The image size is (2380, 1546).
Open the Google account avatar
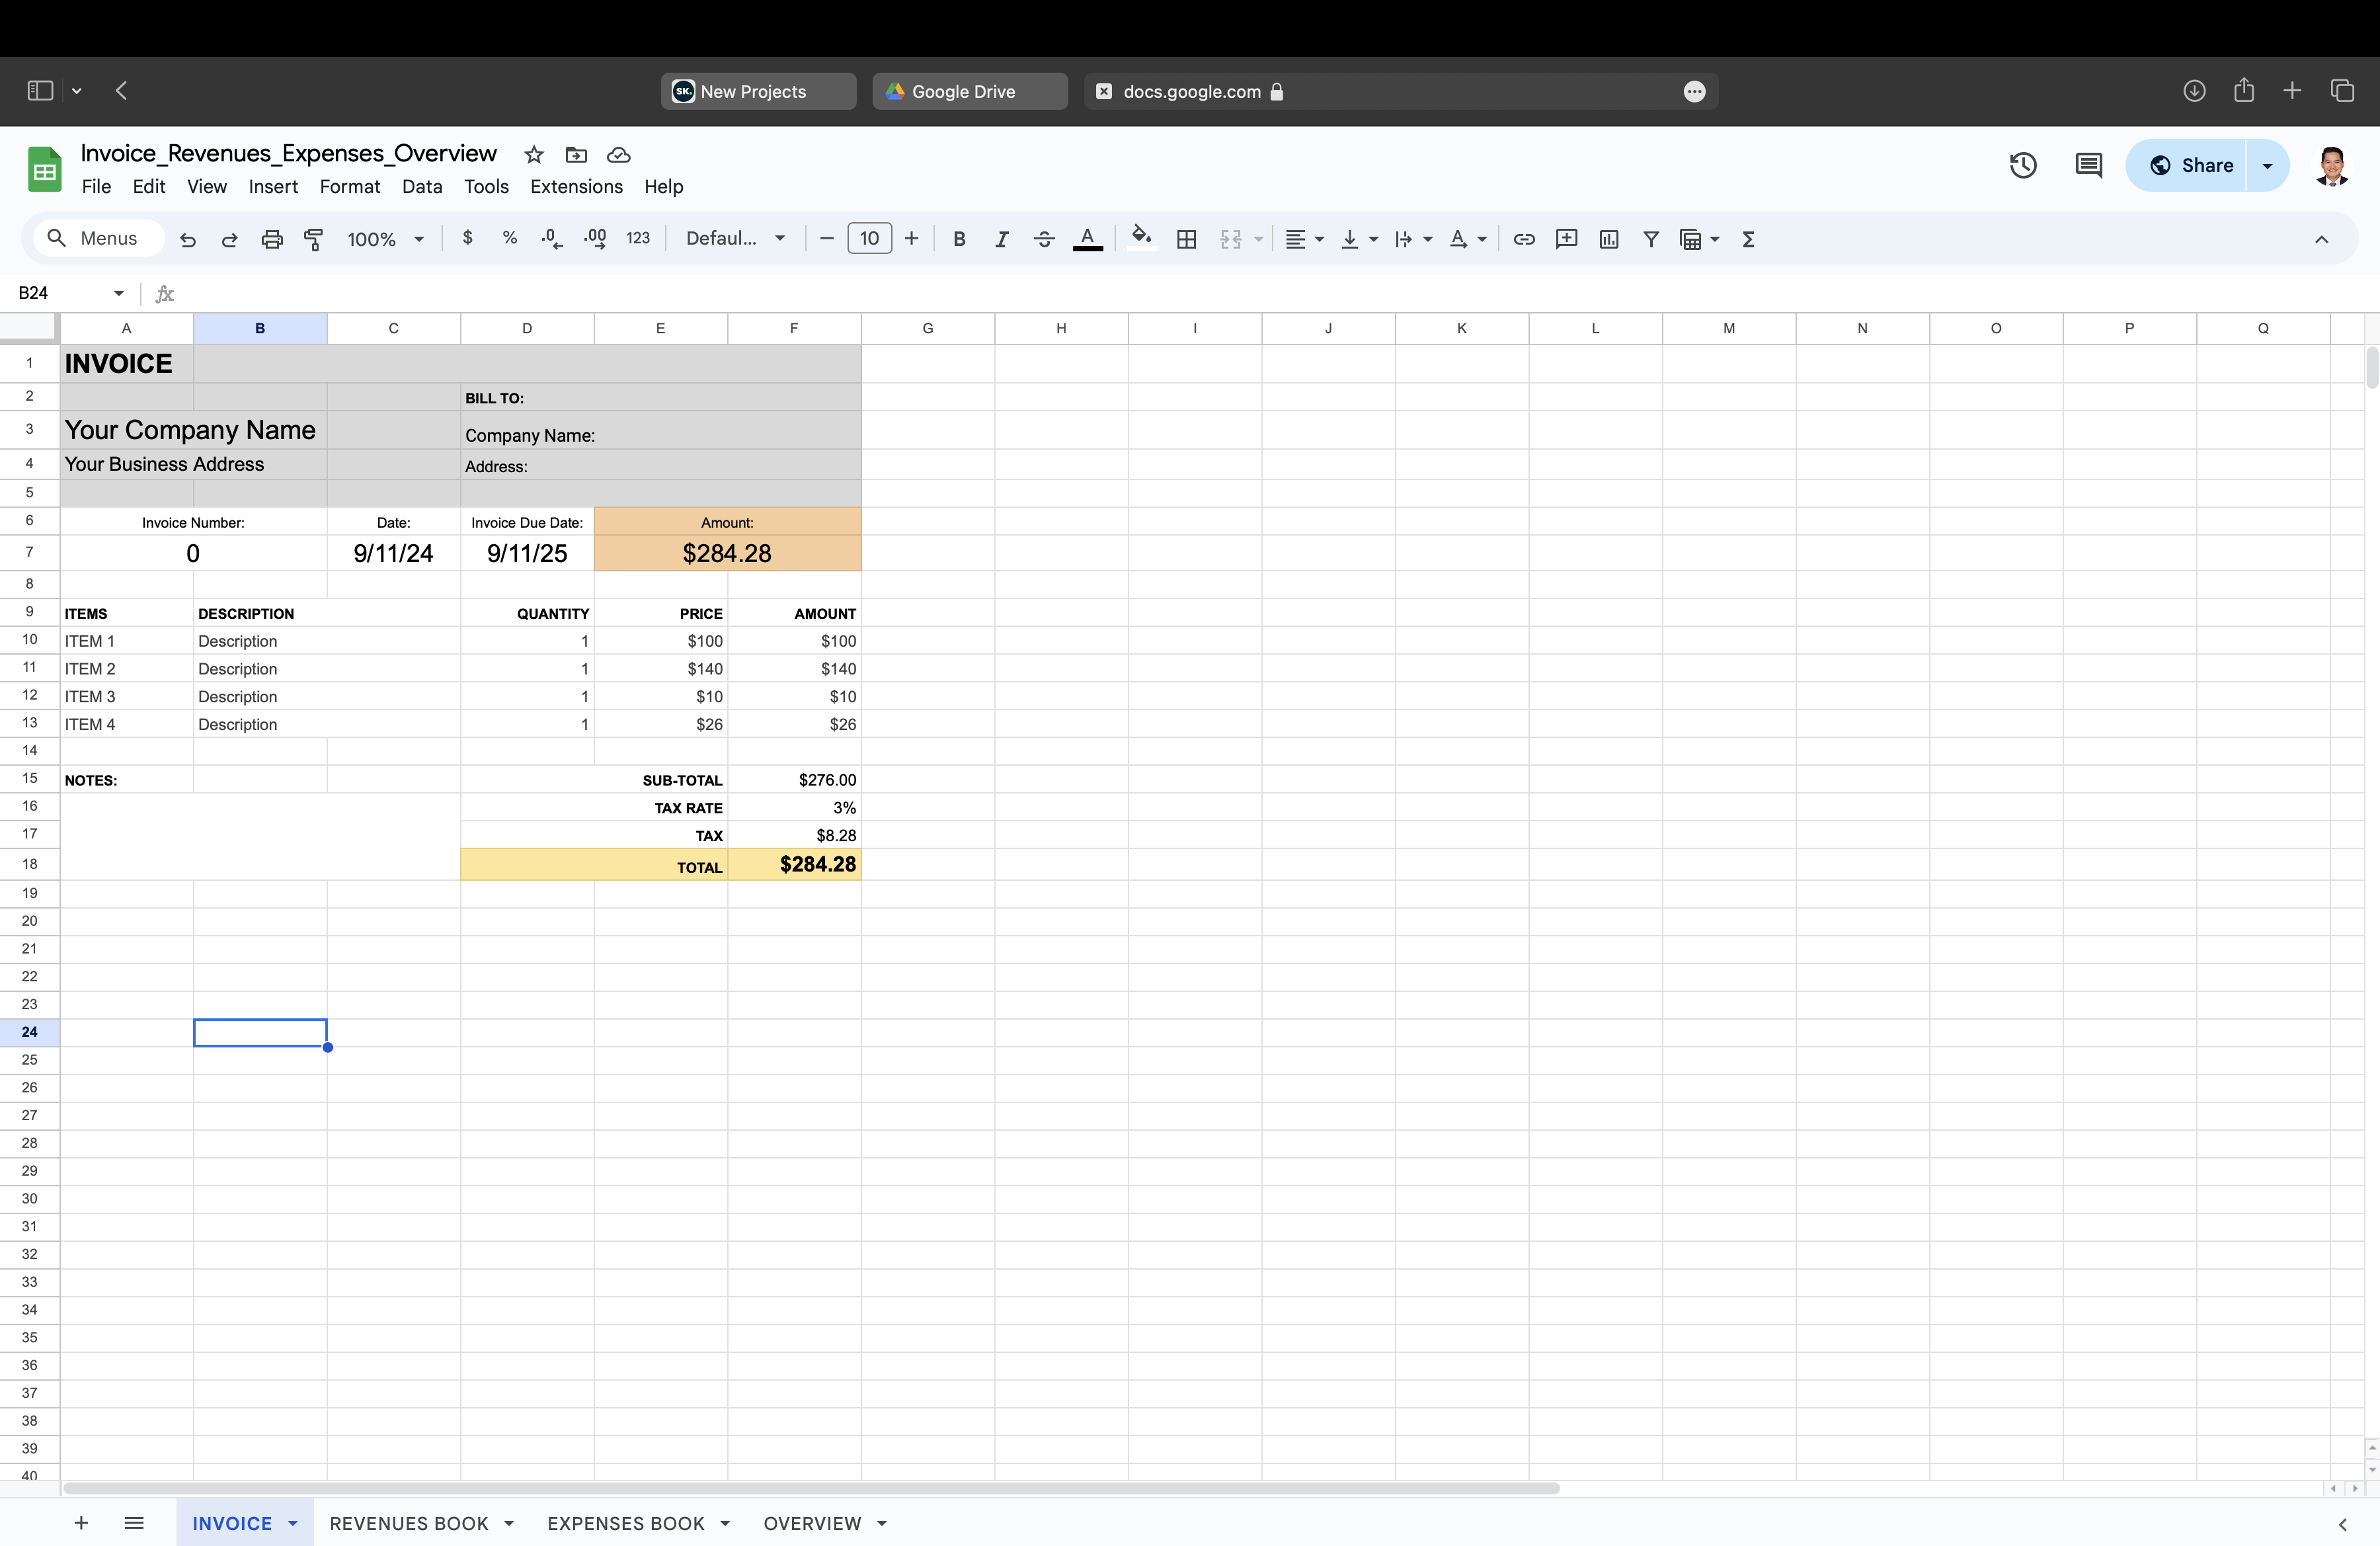pos(2332,165)
